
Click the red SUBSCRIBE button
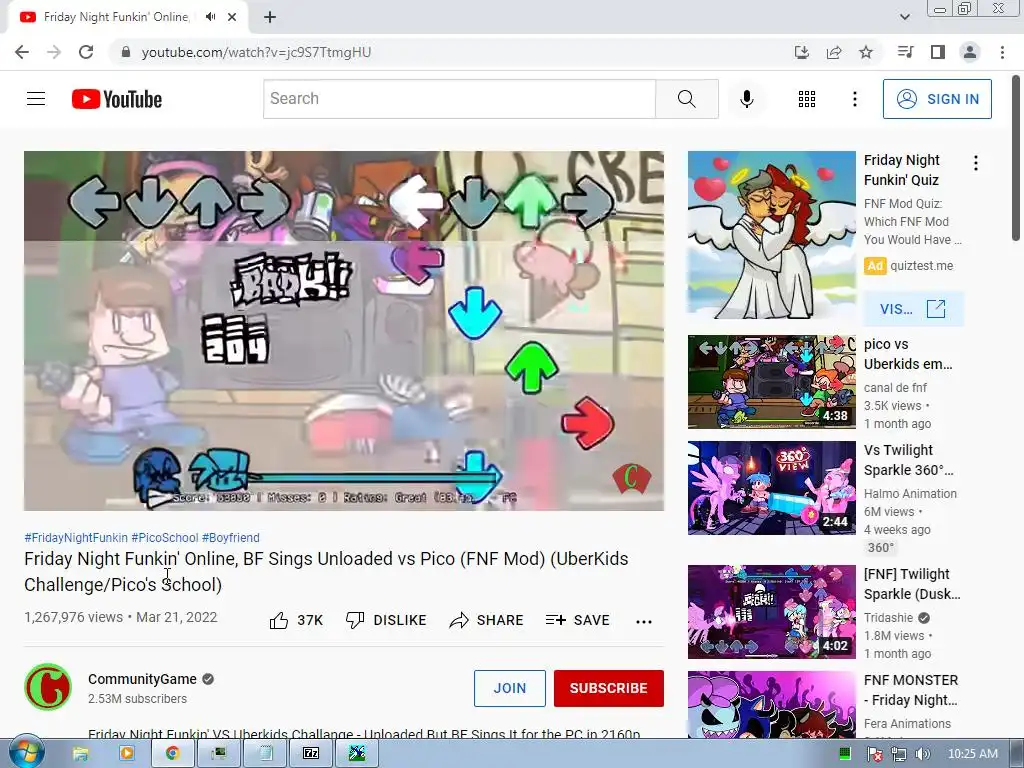[609, 688]
